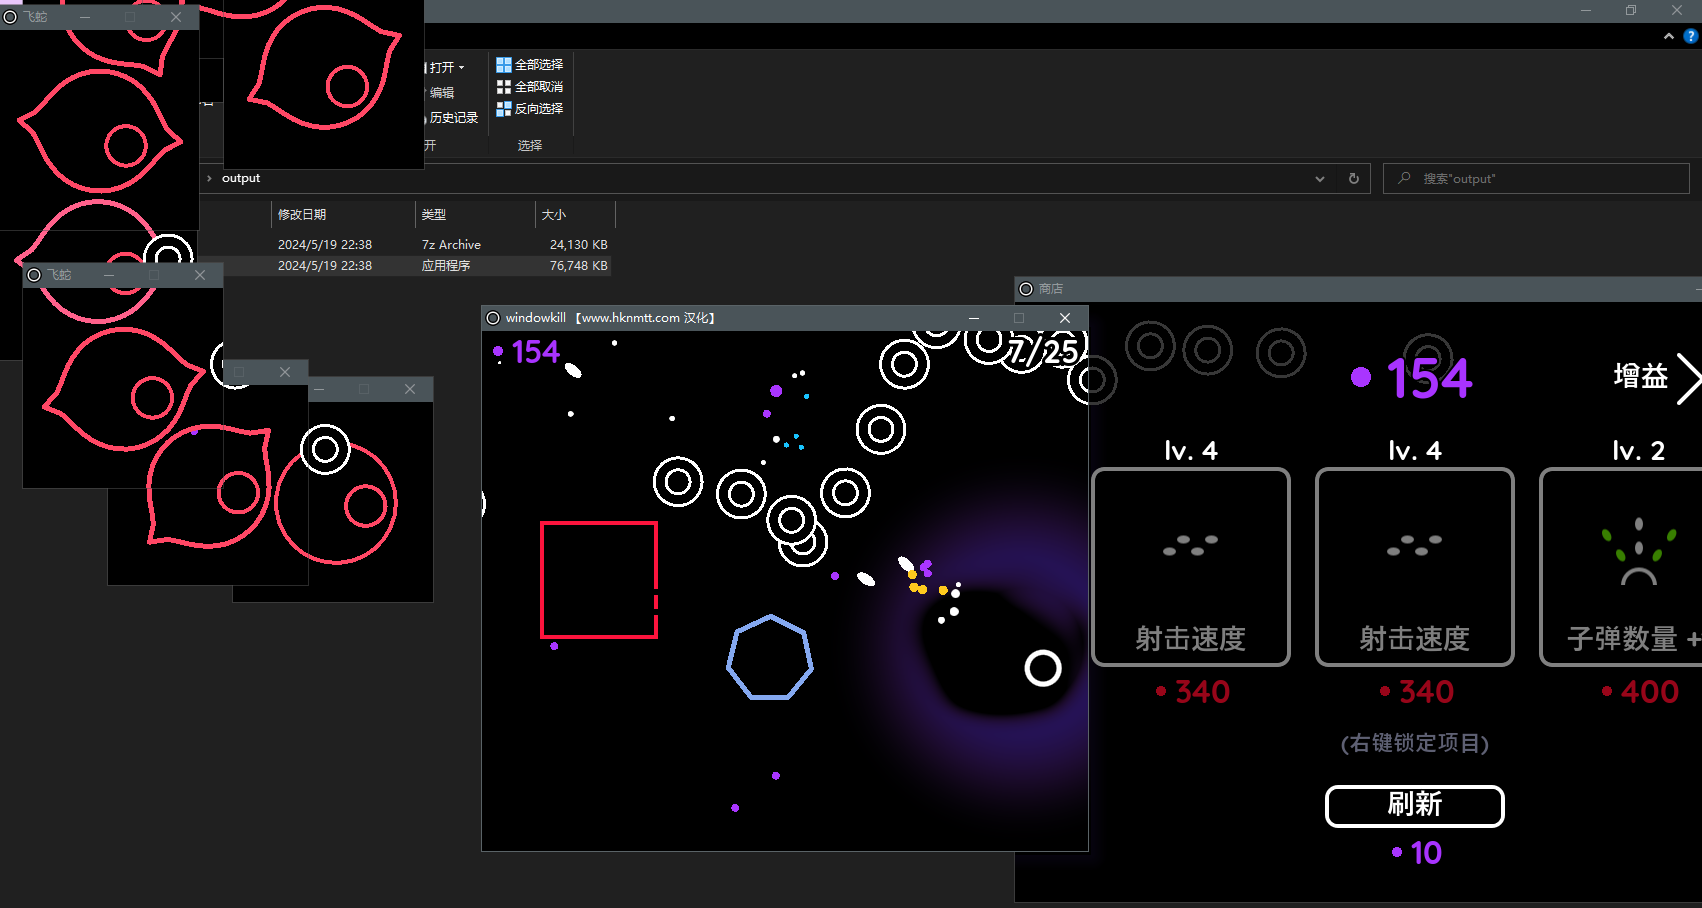
Task: Click the 反向选择 invert selection option
Action: (x=530, y=109)
